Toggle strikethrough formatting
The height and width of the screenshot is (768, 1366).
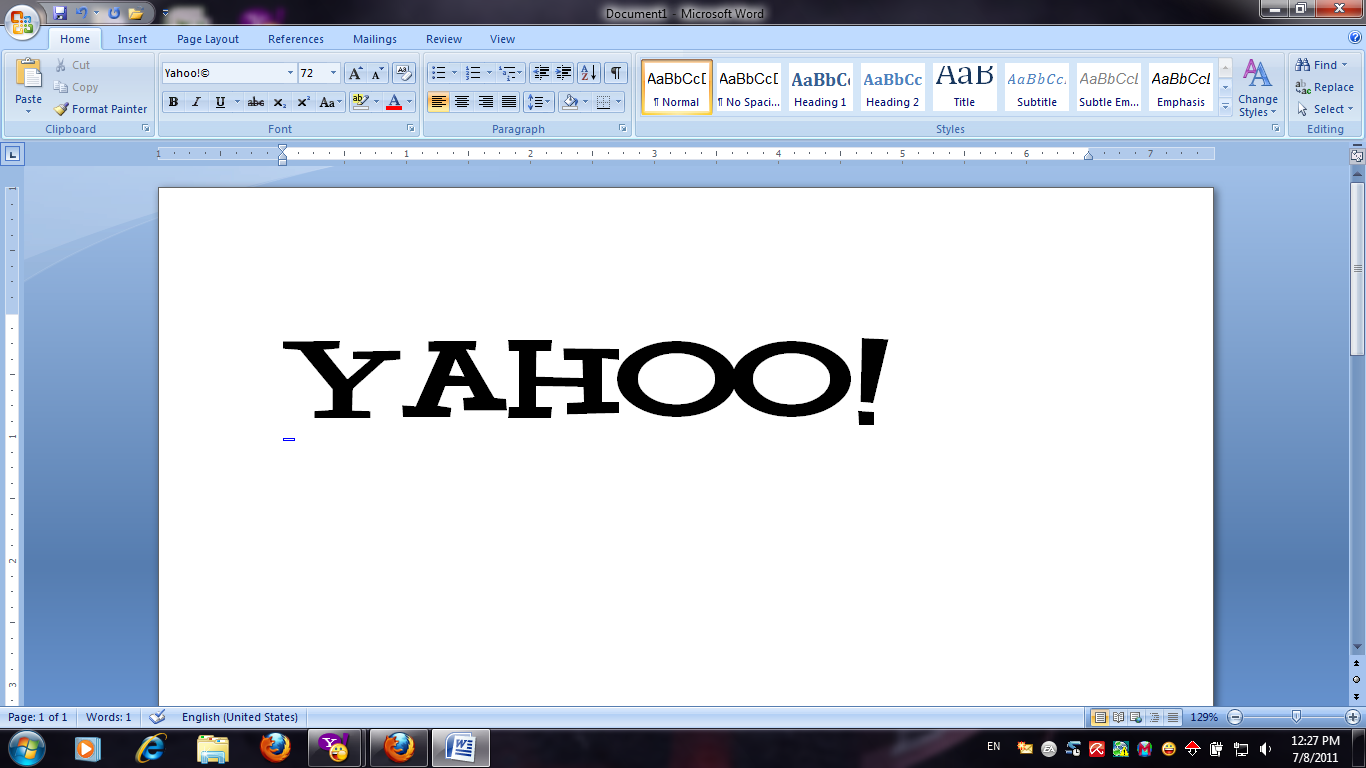pyautogui.click(x=256, y=102)
